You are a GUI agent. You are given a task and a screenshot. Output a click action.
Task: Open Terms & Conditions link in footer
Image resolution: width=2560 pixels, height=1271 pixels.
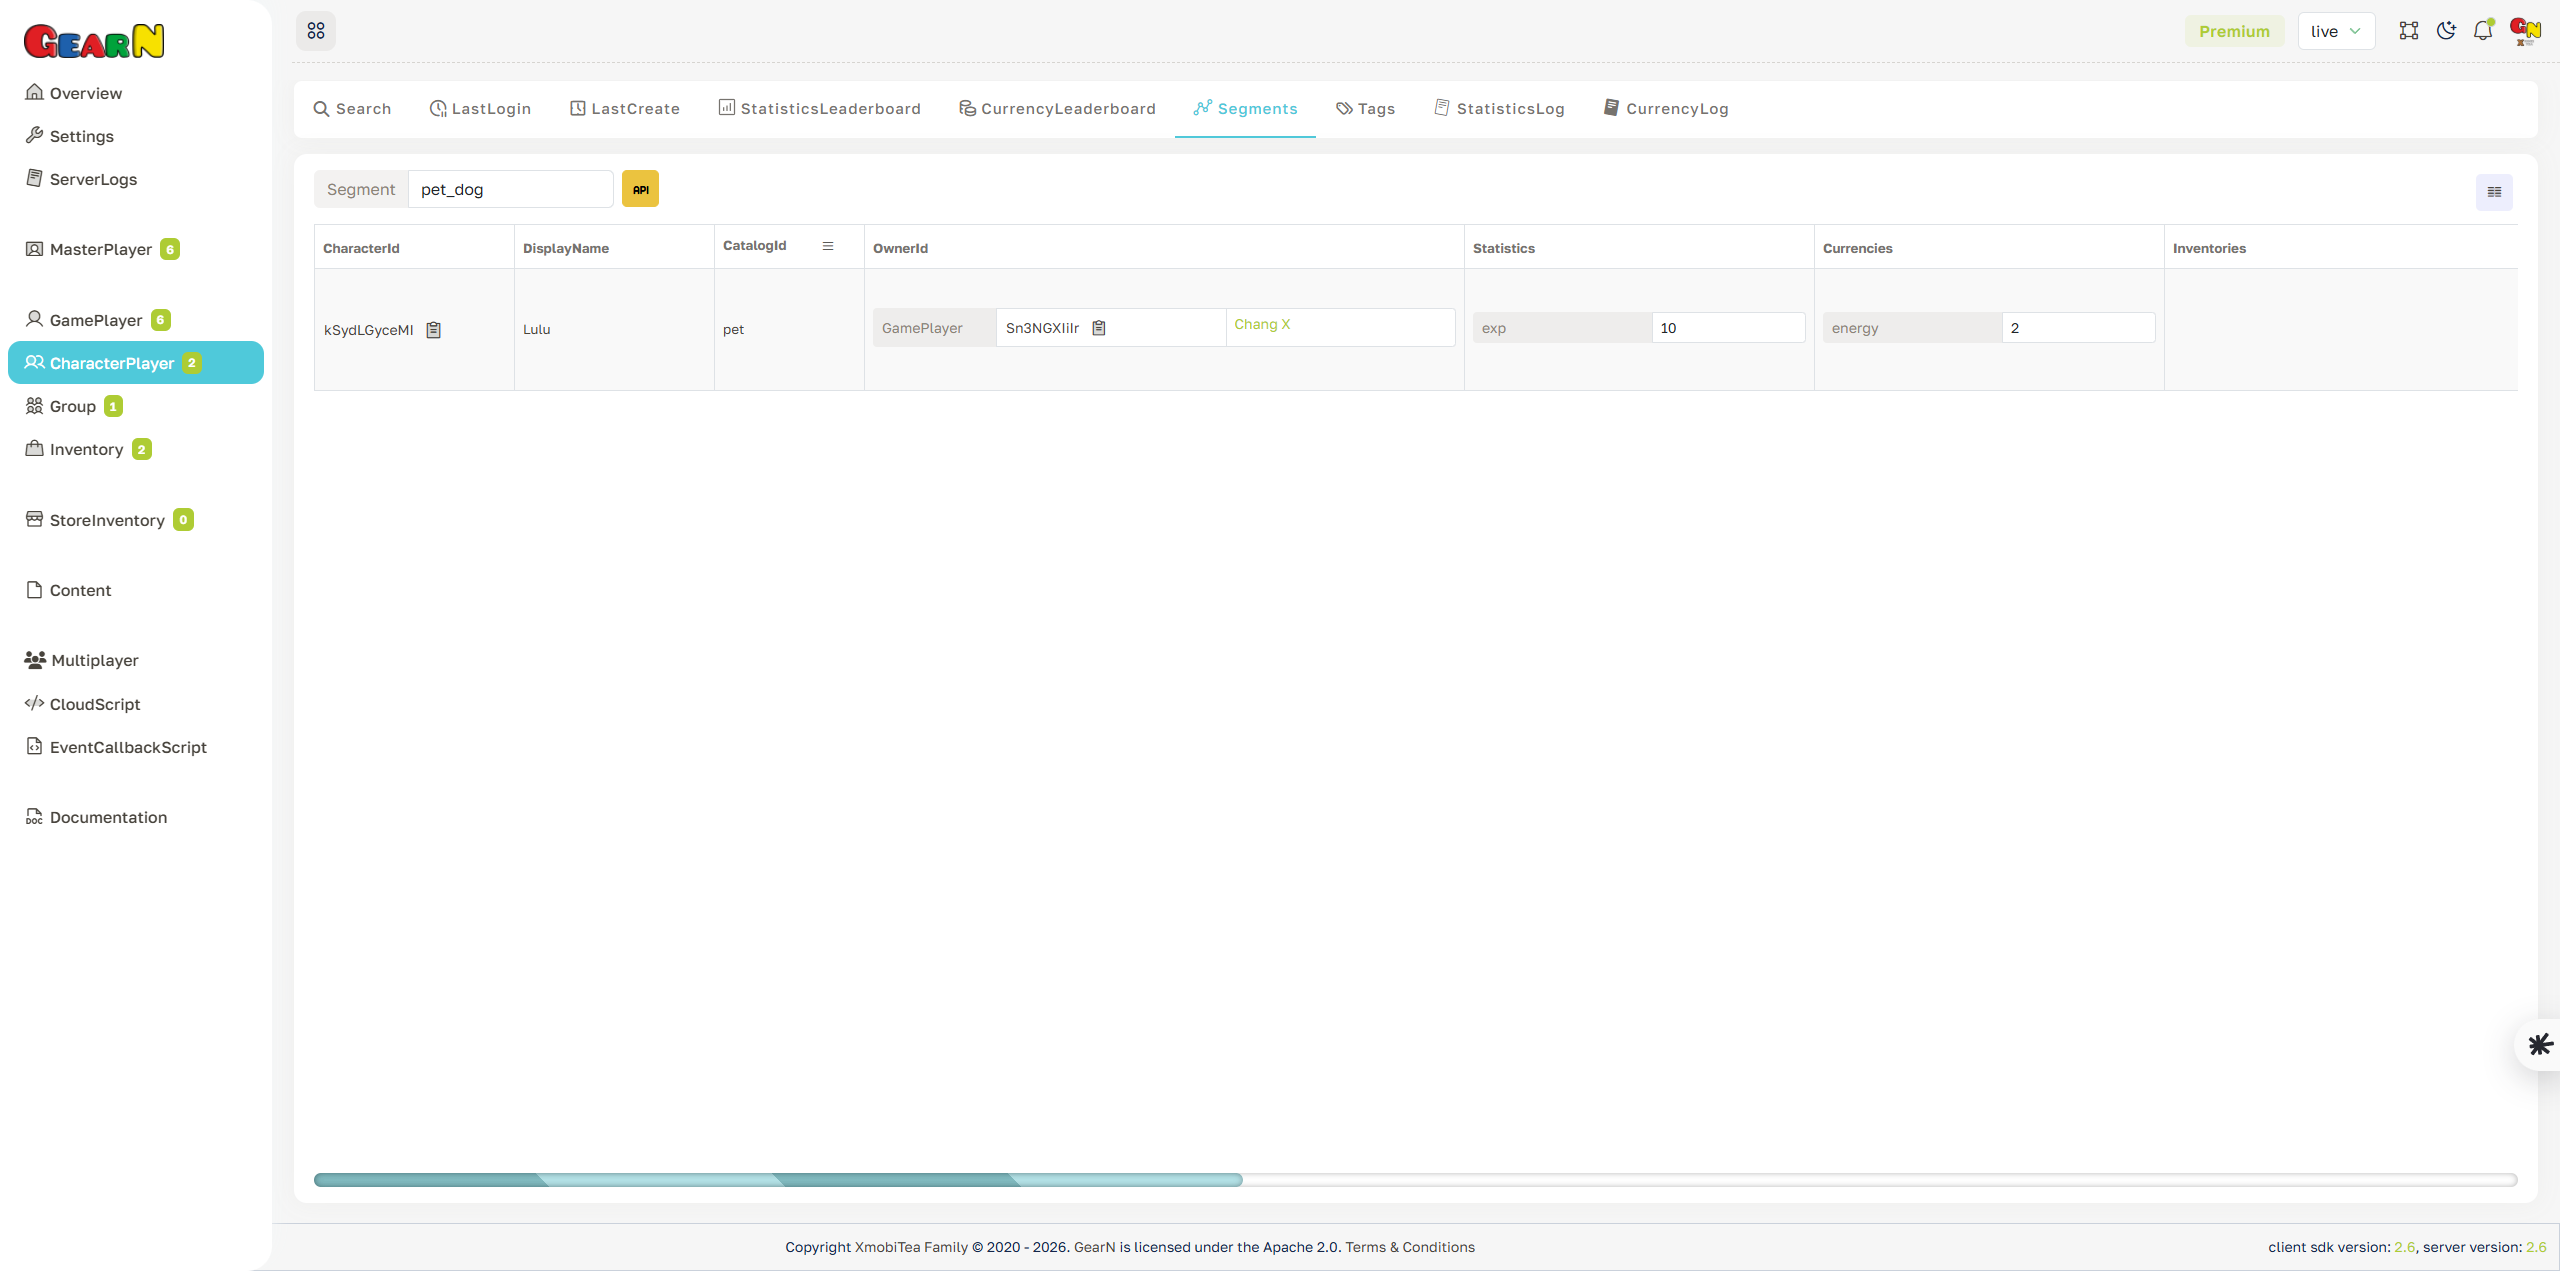[1410, 1247]
